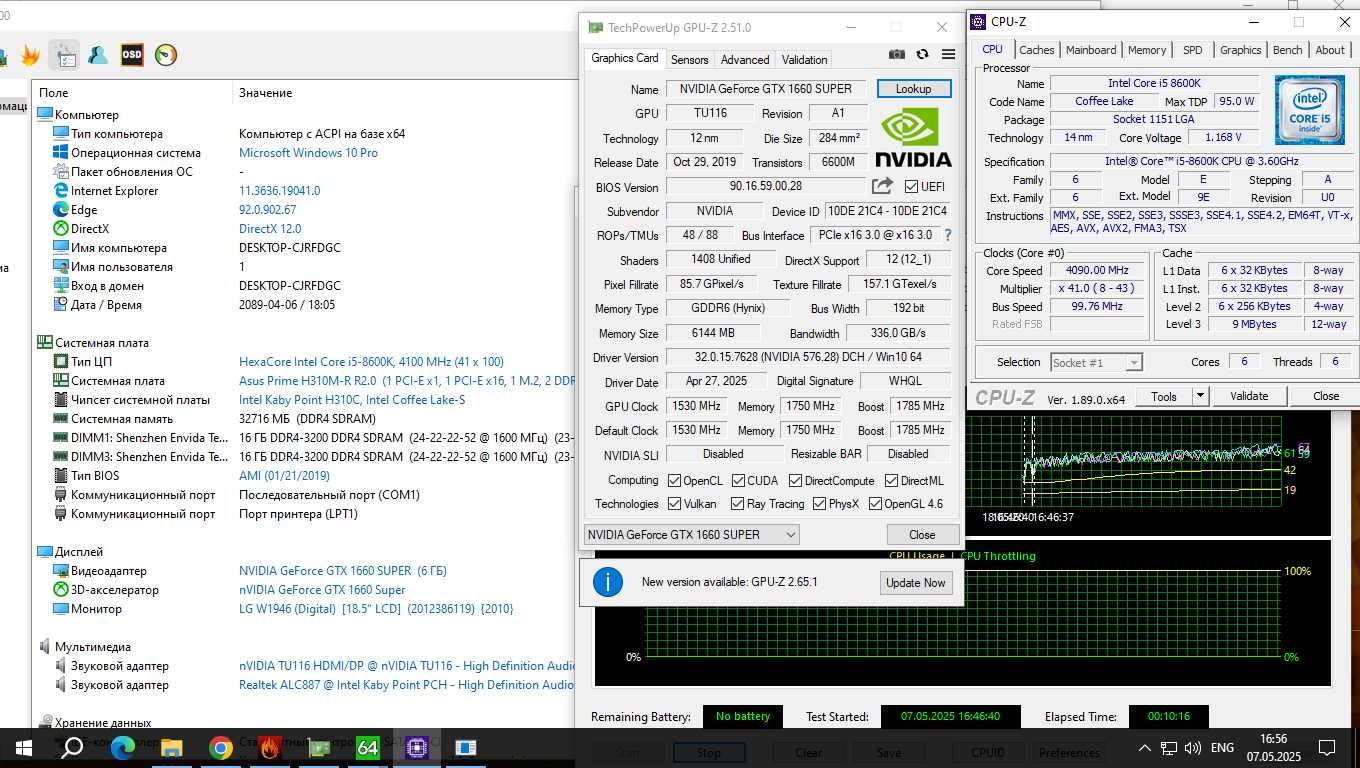1360x768 pixels.
Task: Switch to FurMark flame icon on taskbar
Action: point(270,747)
